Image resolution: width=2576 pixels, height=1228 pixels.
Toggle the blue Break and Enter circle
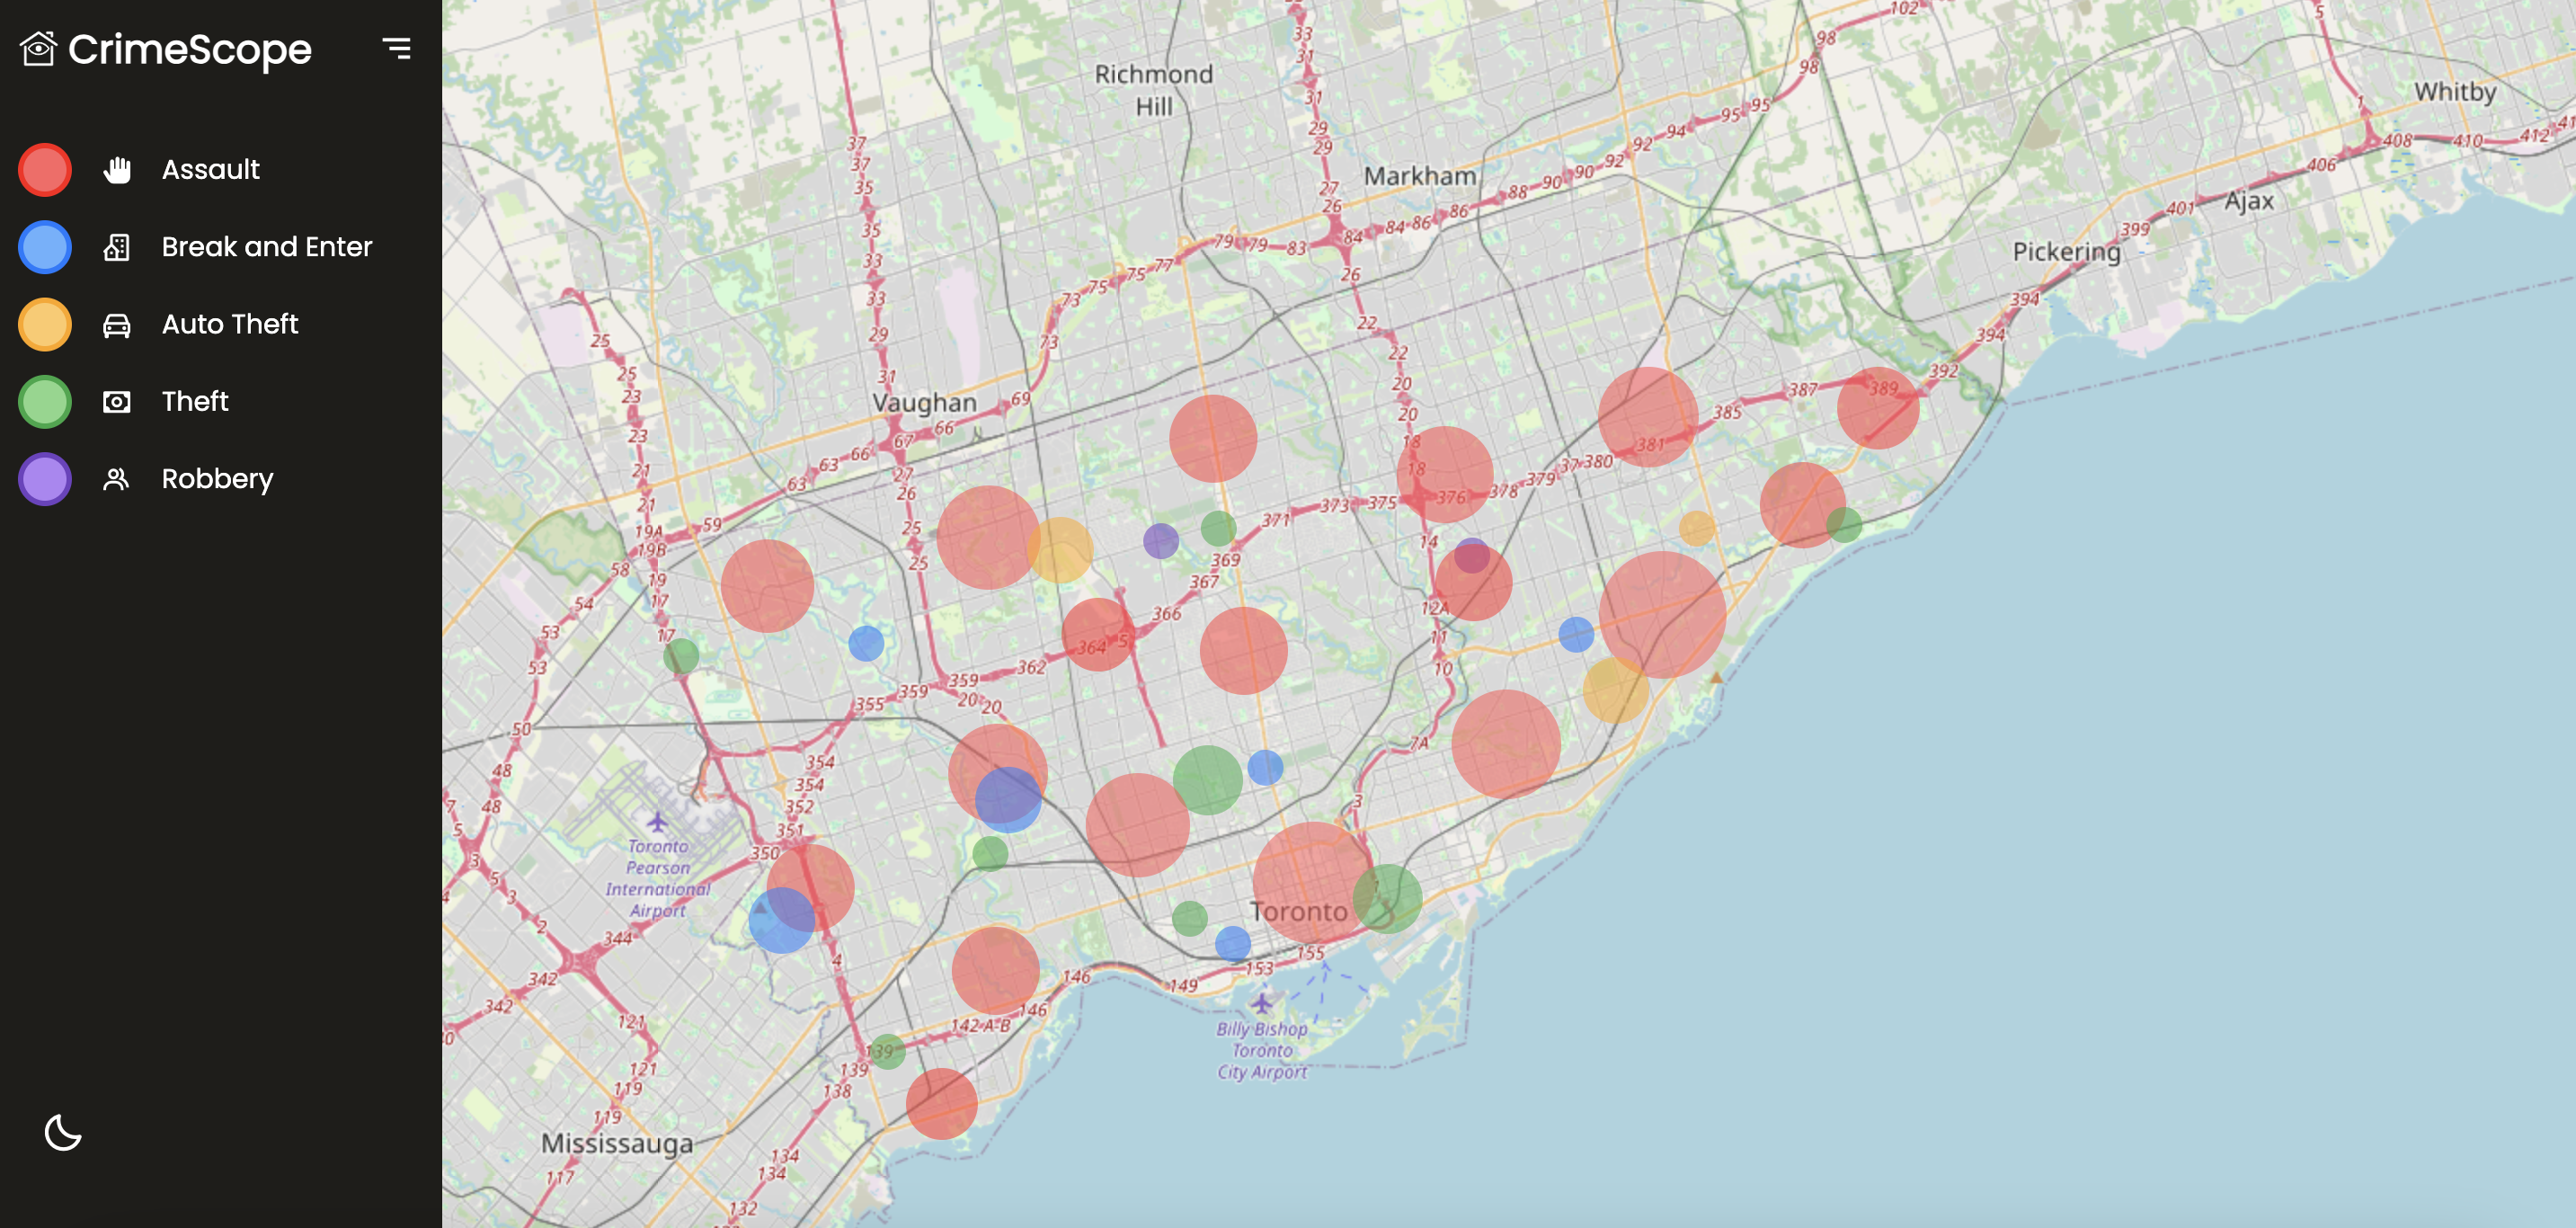click(45, 247)
